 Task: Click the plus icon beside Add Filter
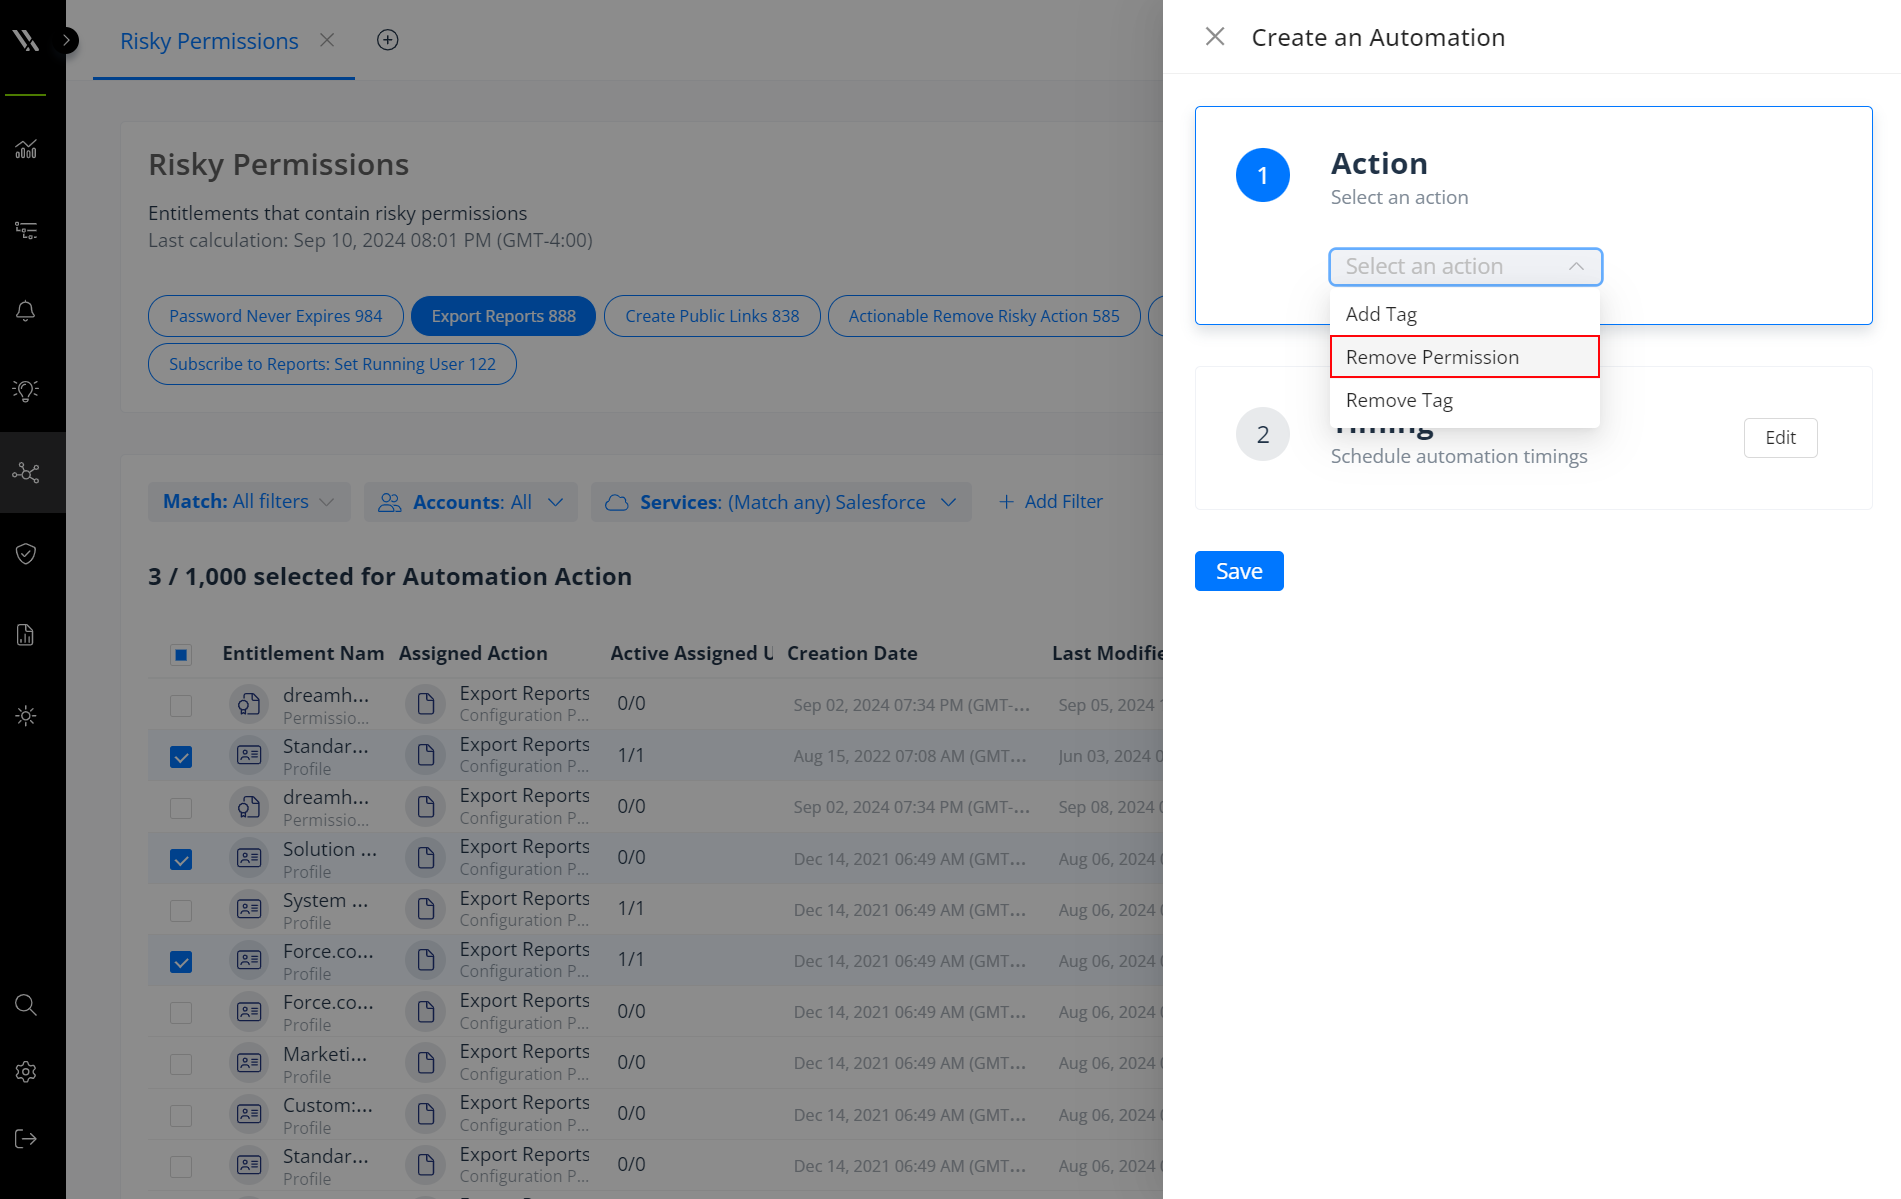tap(1006, 502)
